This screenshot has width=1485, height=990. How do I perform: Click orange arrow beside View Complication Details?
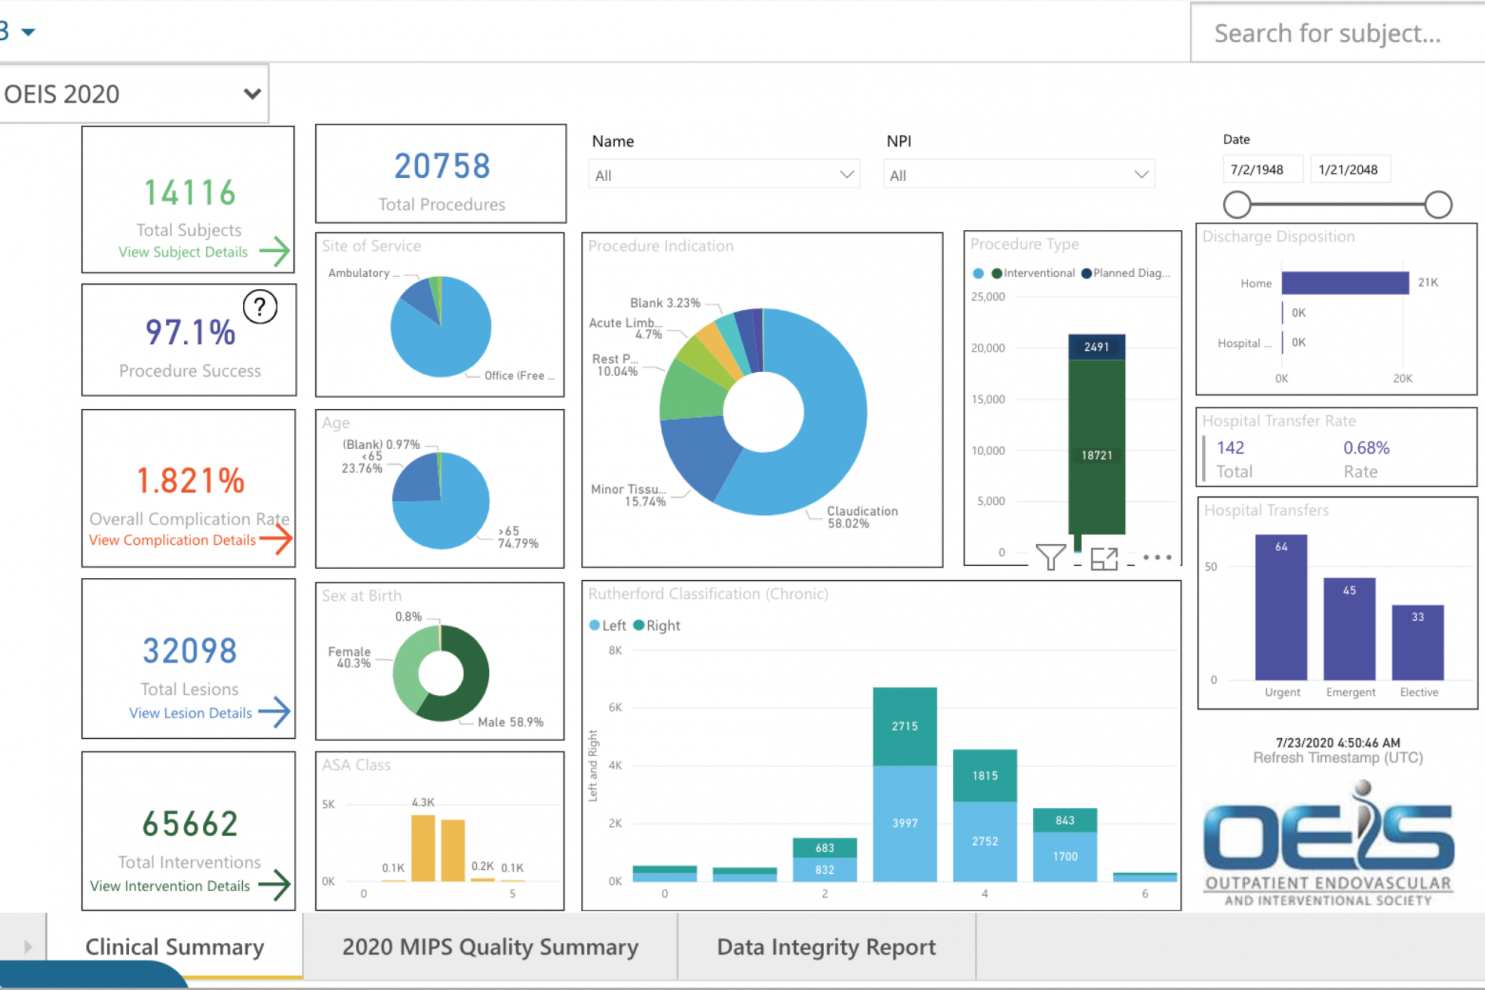pos(276,540)
